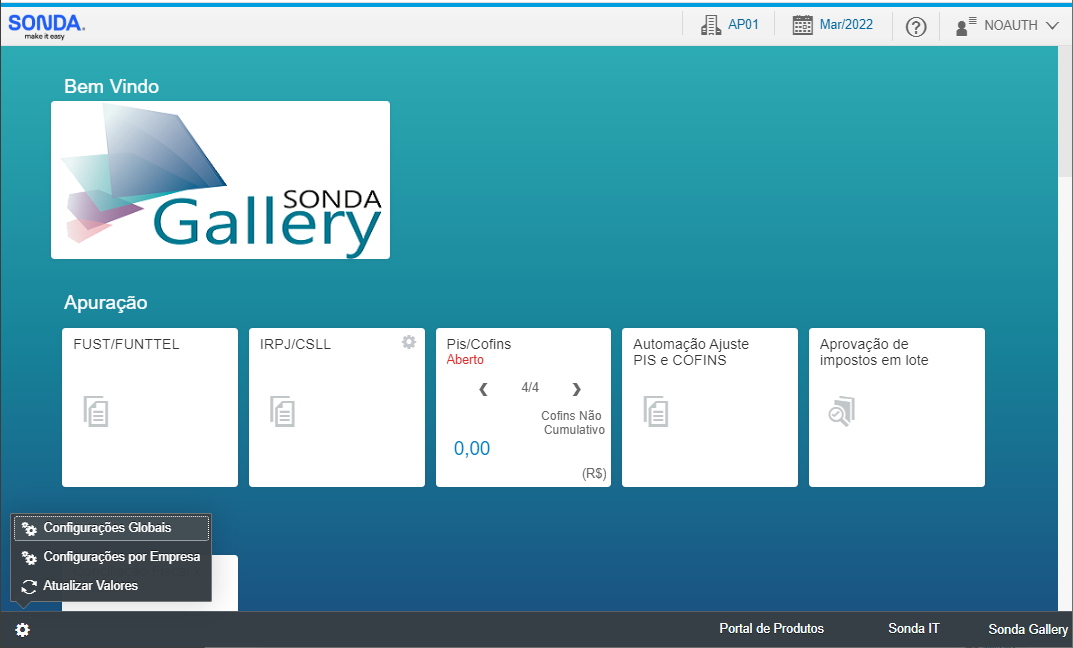Viewport: 1073px width, 648px height.
Task: Open Sonda Gallery banner image
Action: (x=220, y=180)
